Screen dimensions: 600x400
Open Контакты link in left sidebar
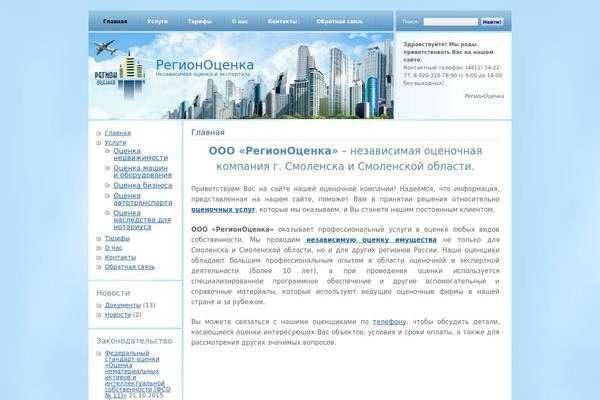pyautogui.click(x=120, y=257)
